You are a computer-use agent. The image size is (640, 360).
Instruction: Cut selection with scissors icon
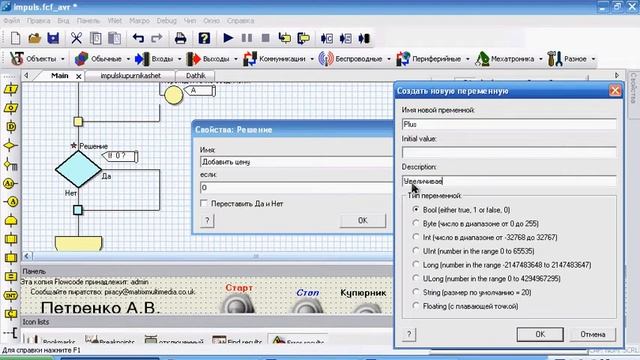click(x=76, y=38)
